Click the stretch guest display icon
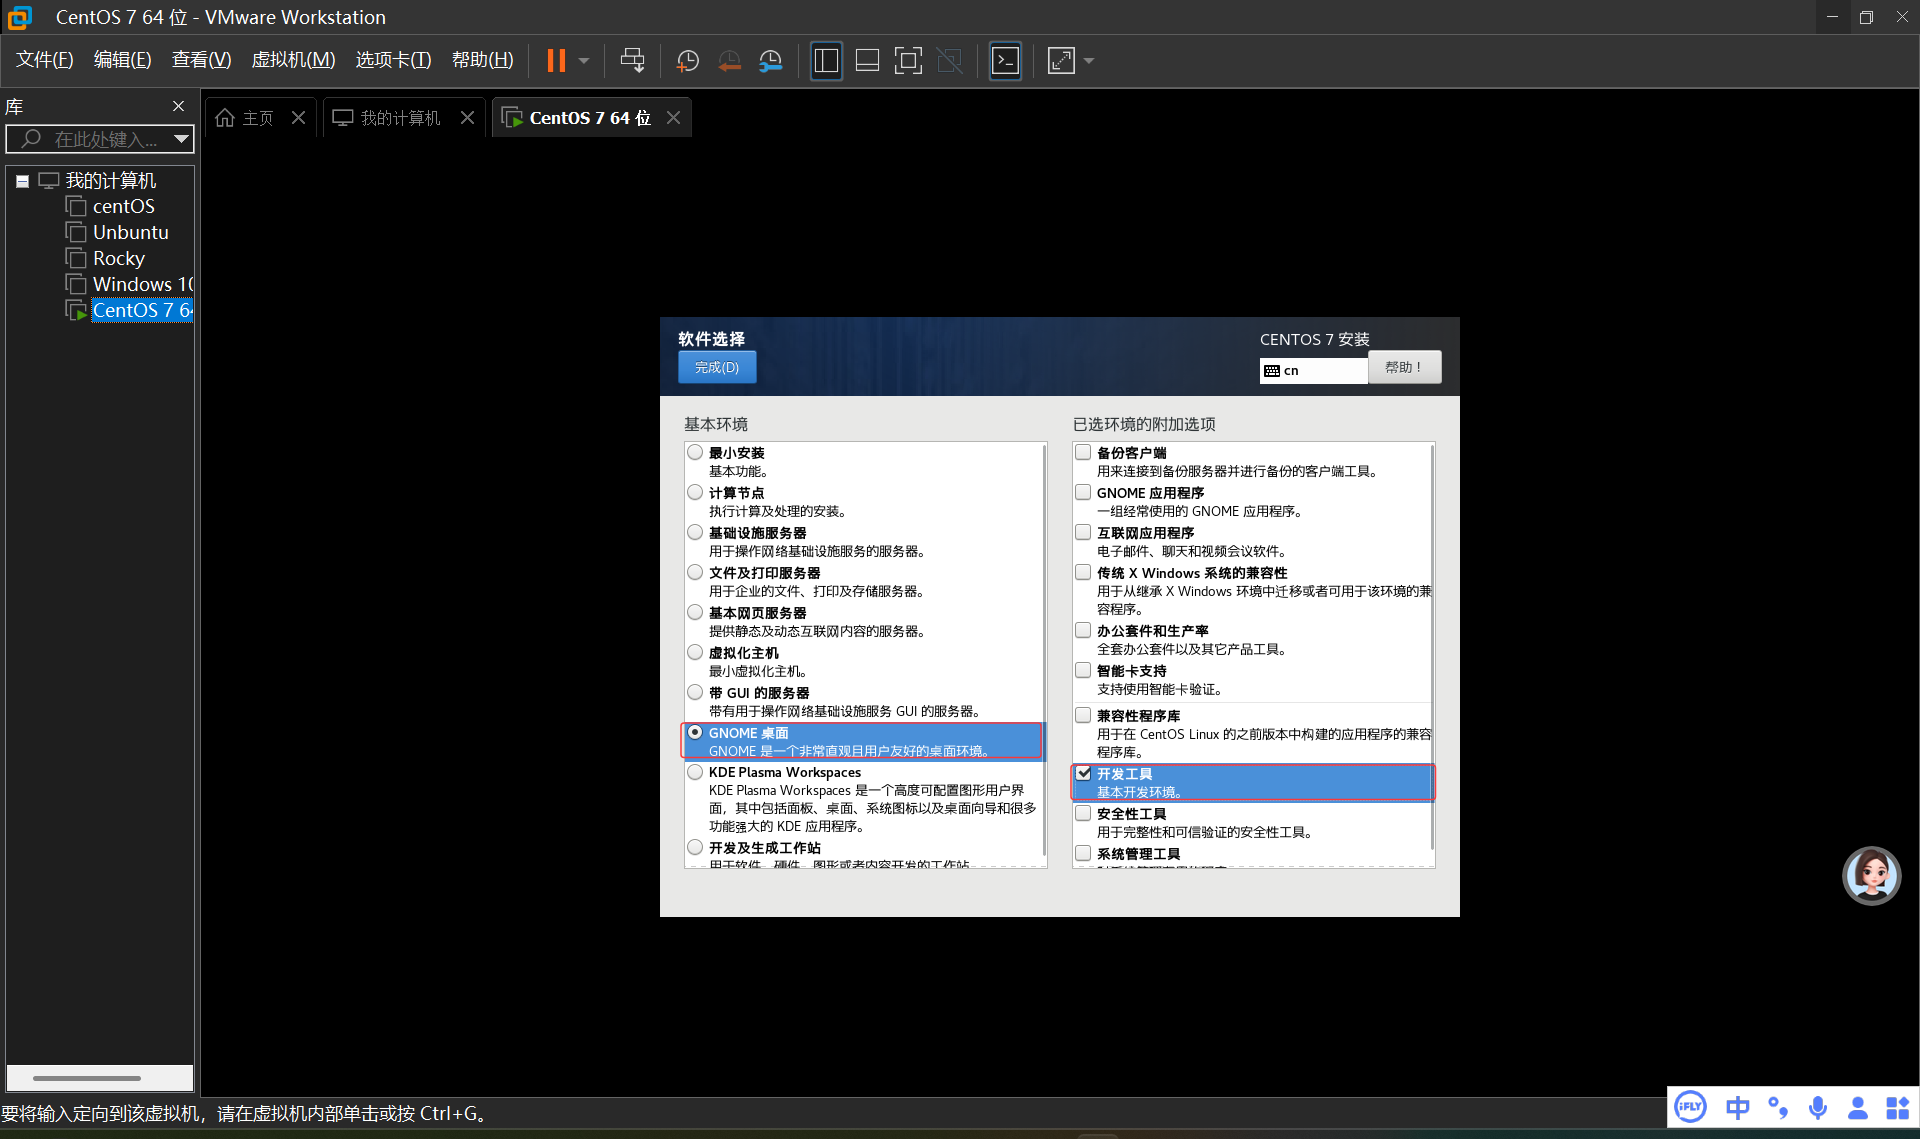1920x1139 pixels. coord(1061,61)
